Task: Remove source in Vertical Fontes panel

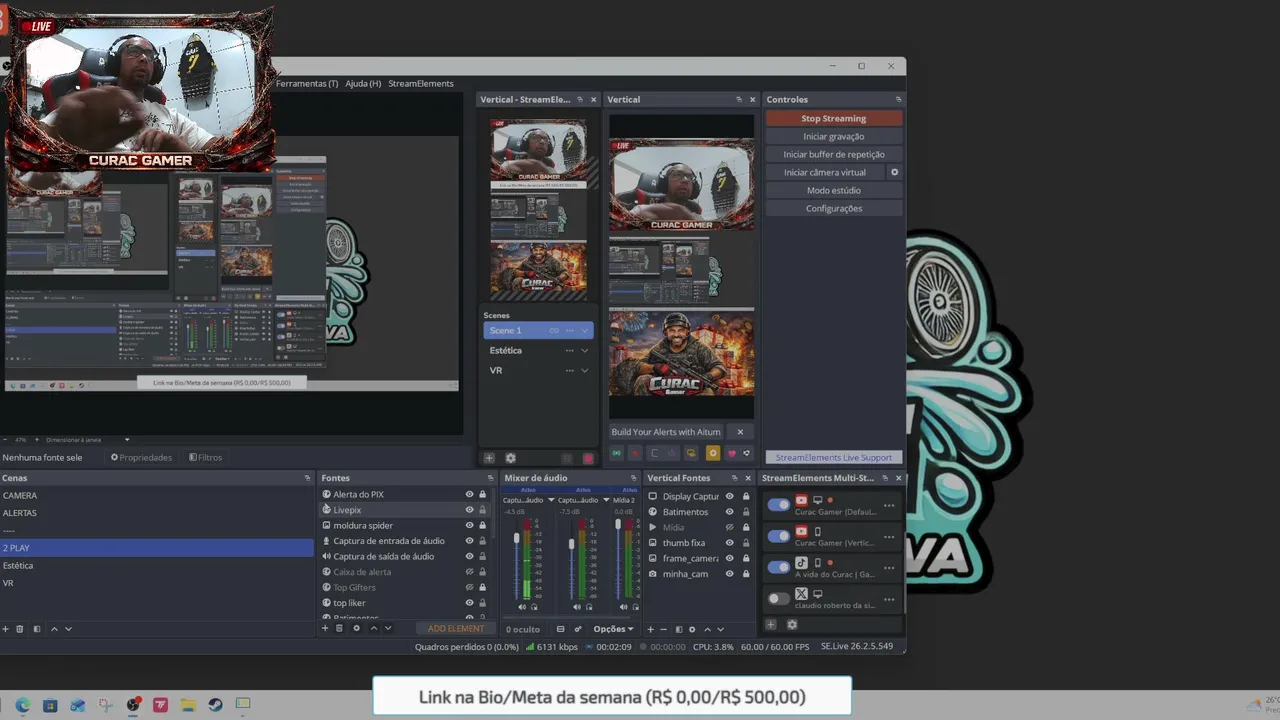Action: click(x=663, y=629)
